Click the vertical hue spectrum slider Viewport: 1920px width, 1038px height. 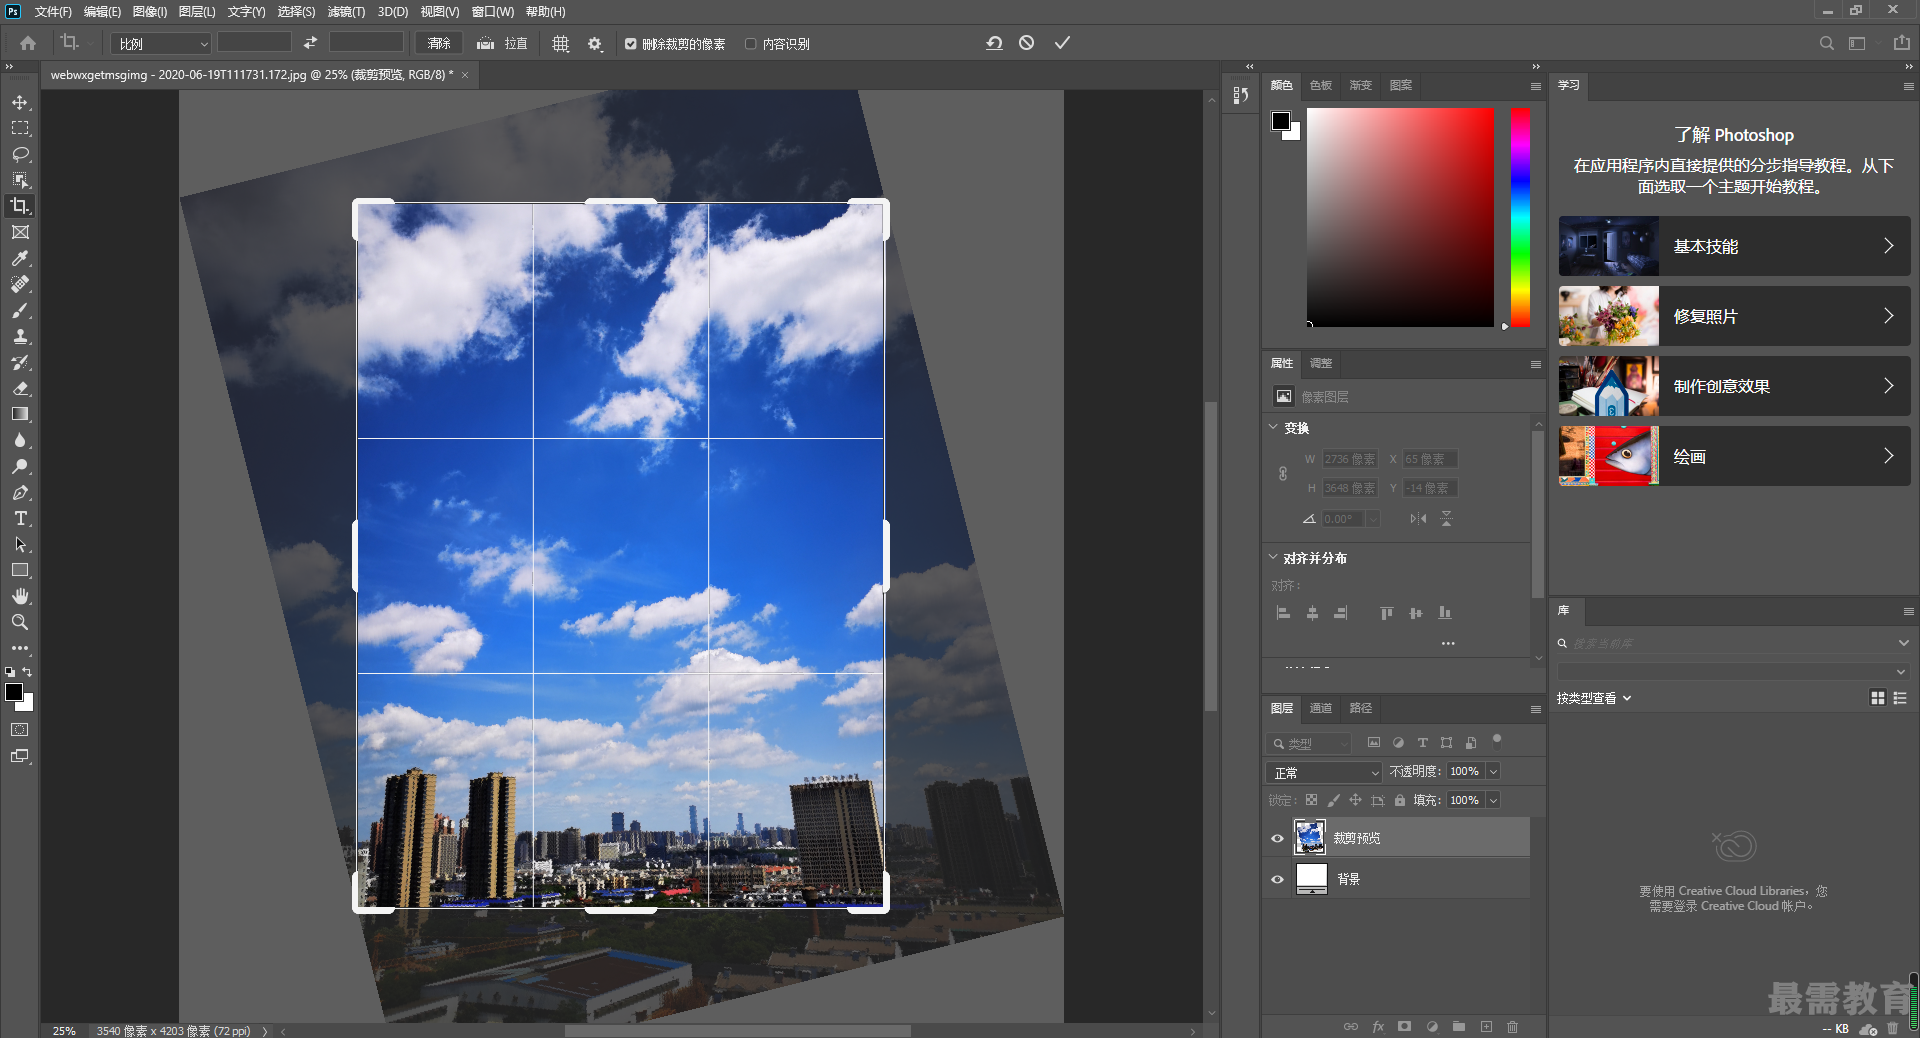(x=1520, y=217)
